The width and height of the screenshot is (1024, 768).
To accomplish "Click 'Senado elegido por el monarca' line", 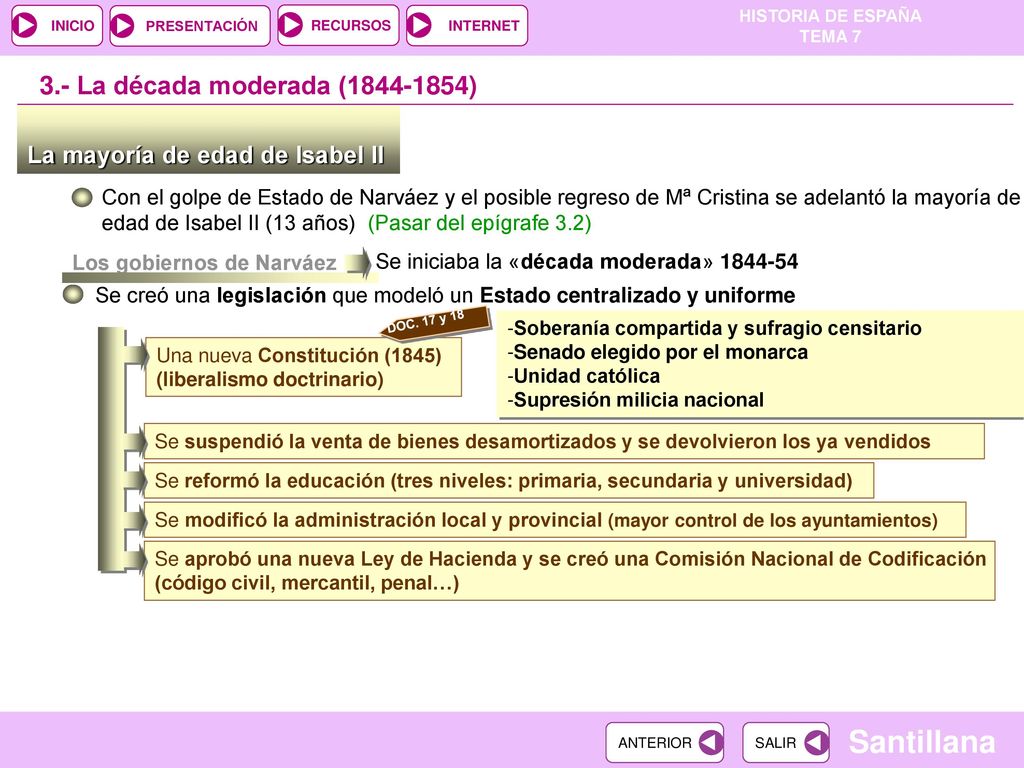I will pyautogui.click(x=657, y=352).
